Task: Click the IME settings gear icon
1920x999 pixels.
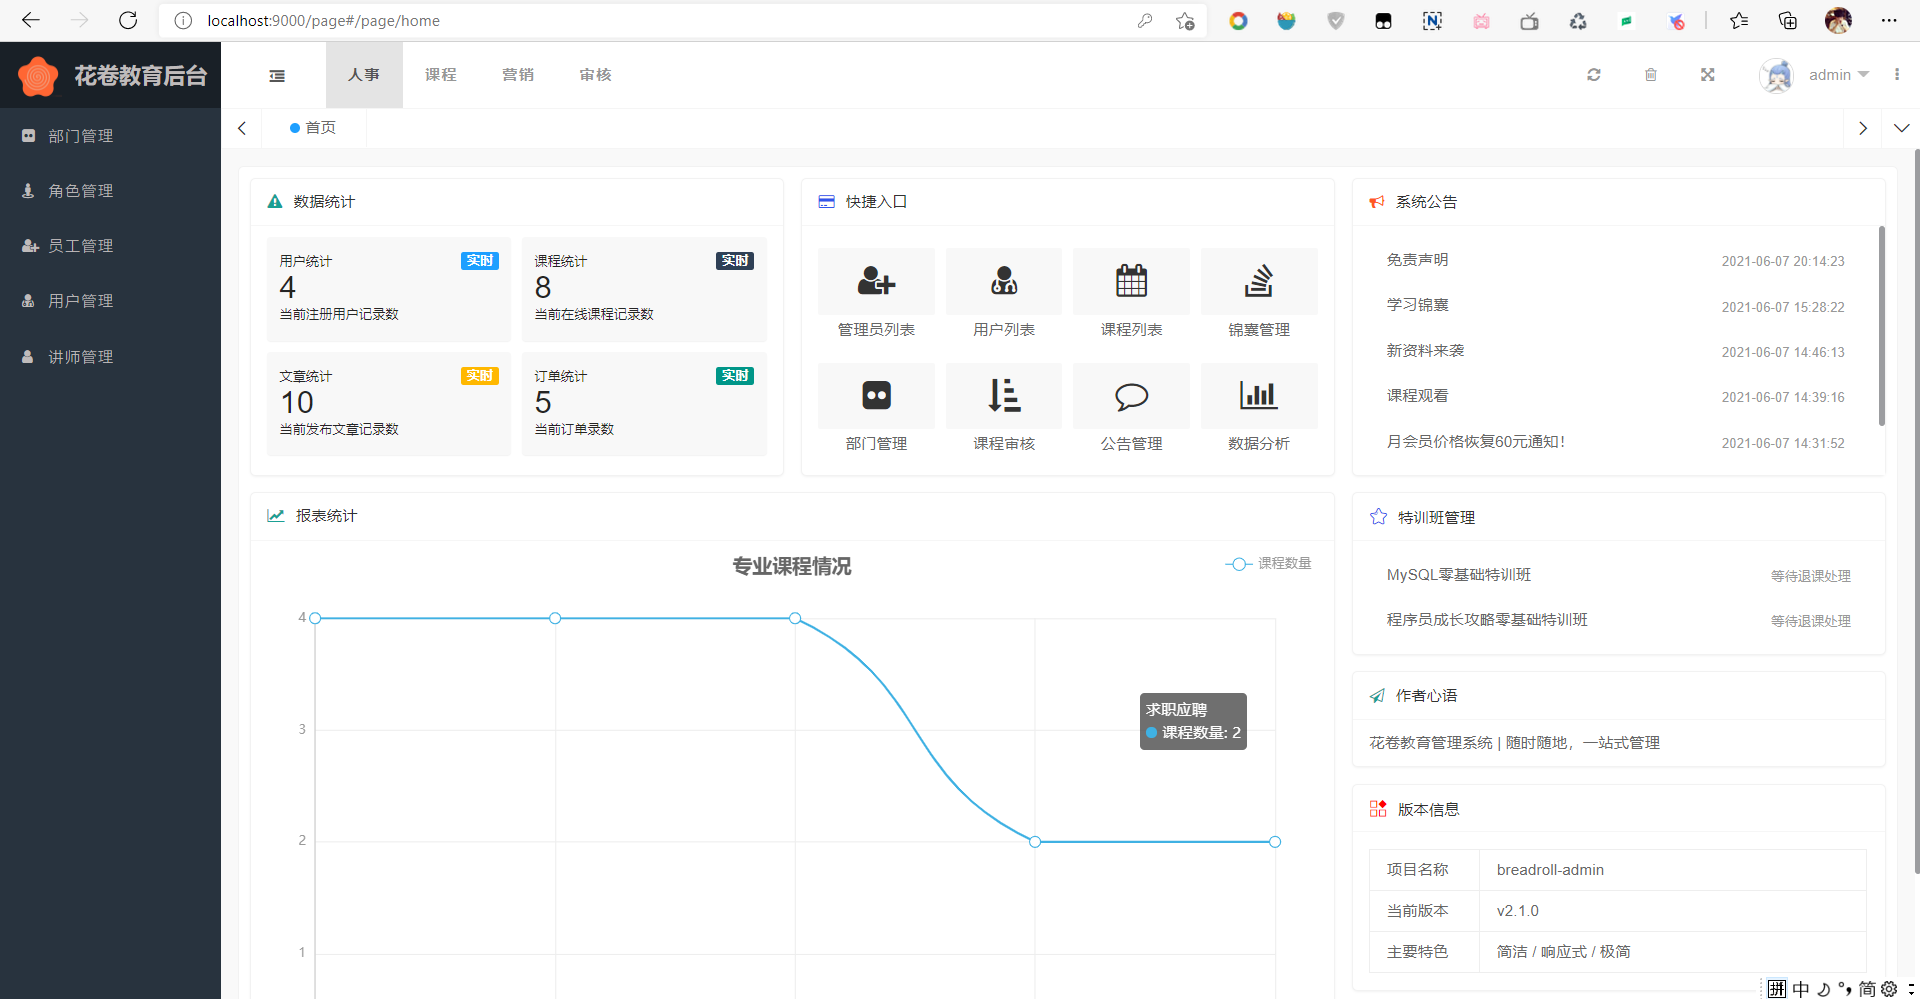Action: (x=1889, y=989)
